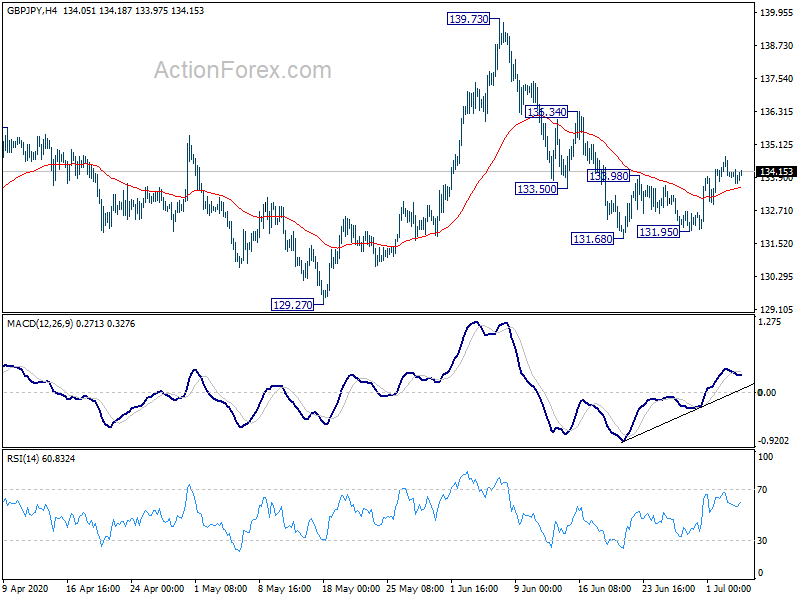This screenshot has width=800, height=600.
Task: Click the 16 Apr 16:00 date label
Action: coord(93,589)
